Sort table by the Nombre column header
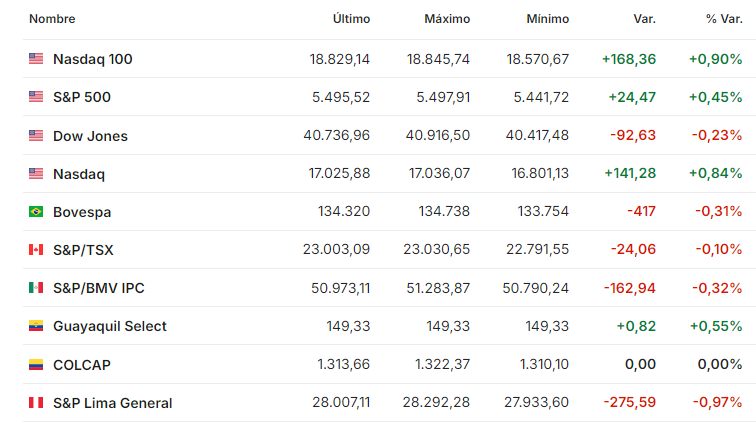Screen dimensions: 756x423 52,19
